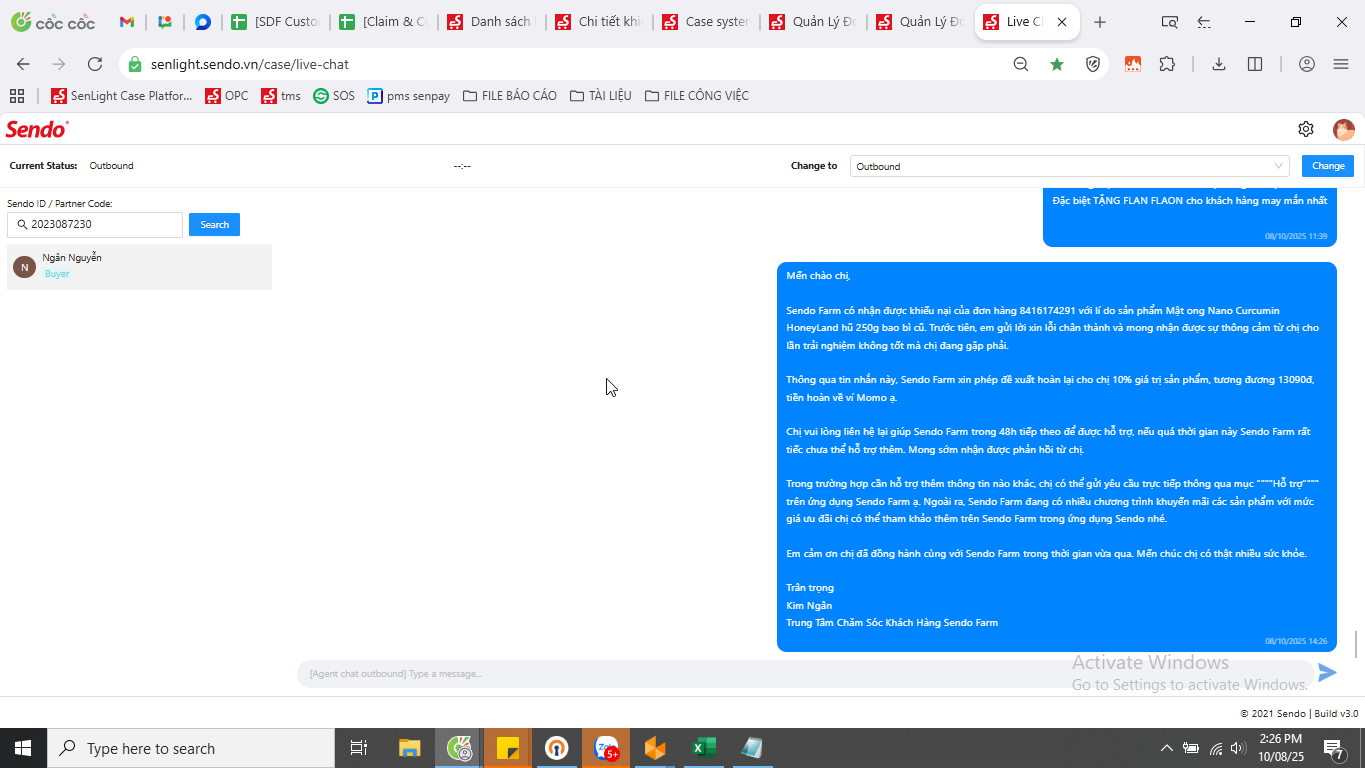Image resolution: width=1365 pixels, height=768 pixels.
Task: Open the pms senpay bookmark
Action: click(409, 96)
